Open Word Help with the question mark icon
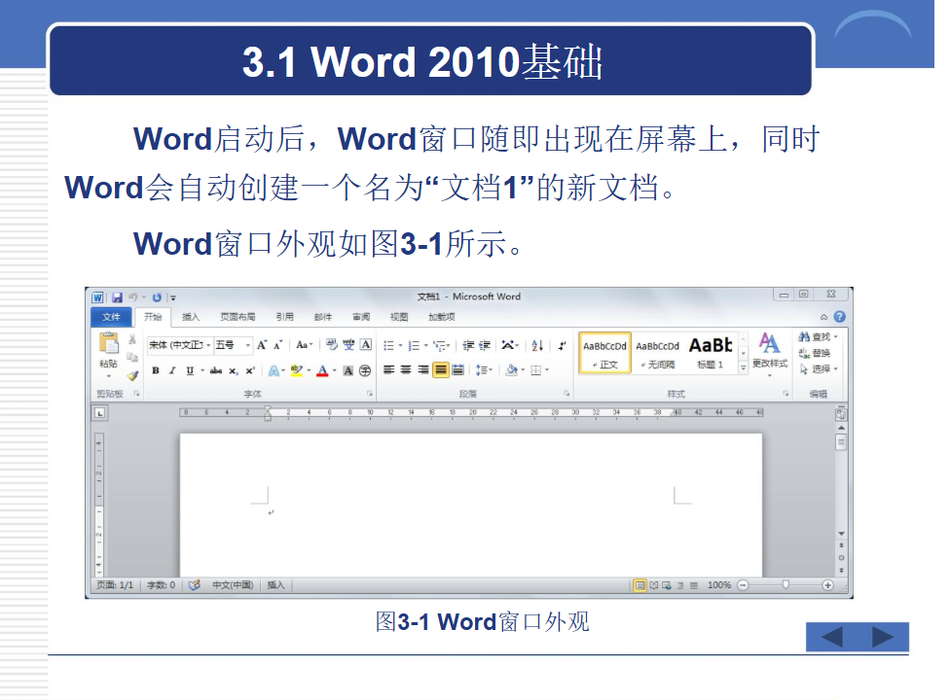The height and width of the screenshot is (700, 950). pos(839,317)
